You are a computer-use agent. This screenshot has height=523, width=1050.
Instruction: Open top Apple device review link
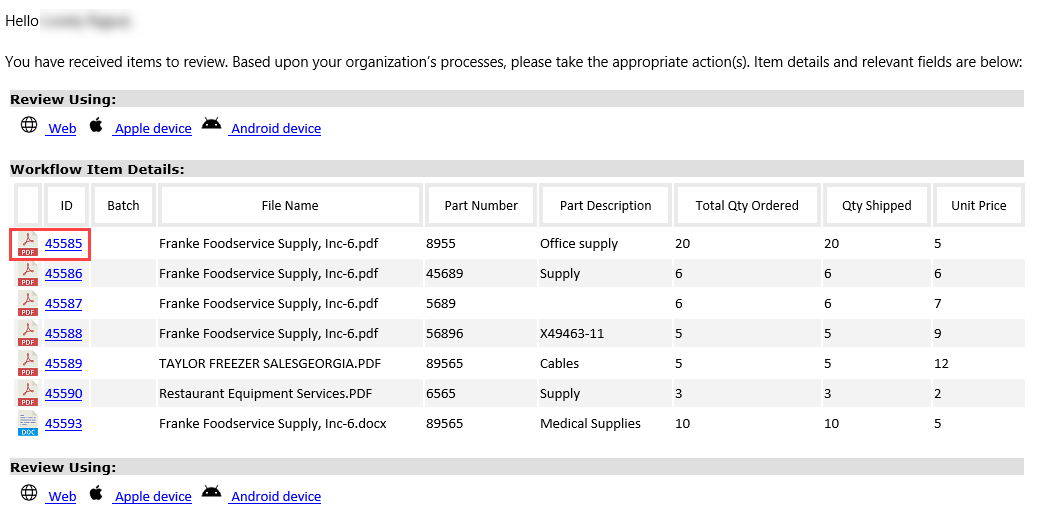pos(153,129)
